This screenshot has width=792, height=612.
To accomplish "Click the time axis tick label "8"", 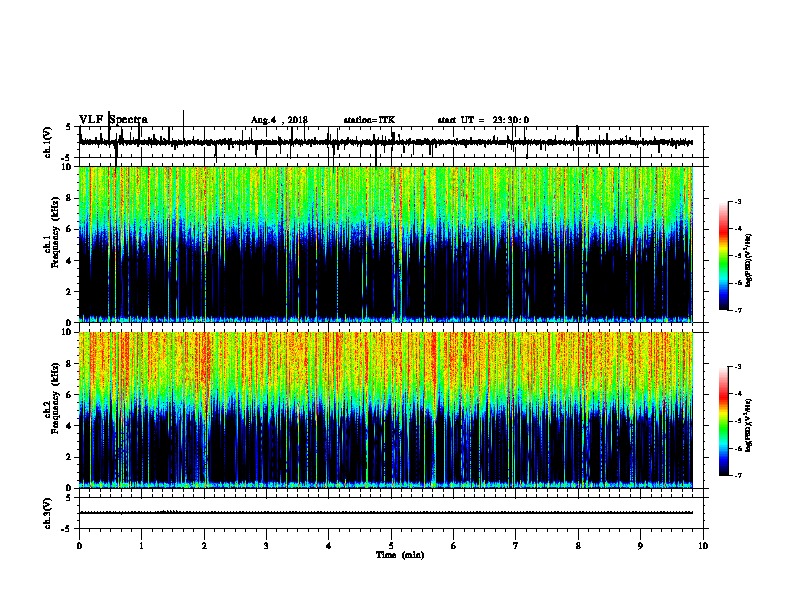I will click(578, 546).
